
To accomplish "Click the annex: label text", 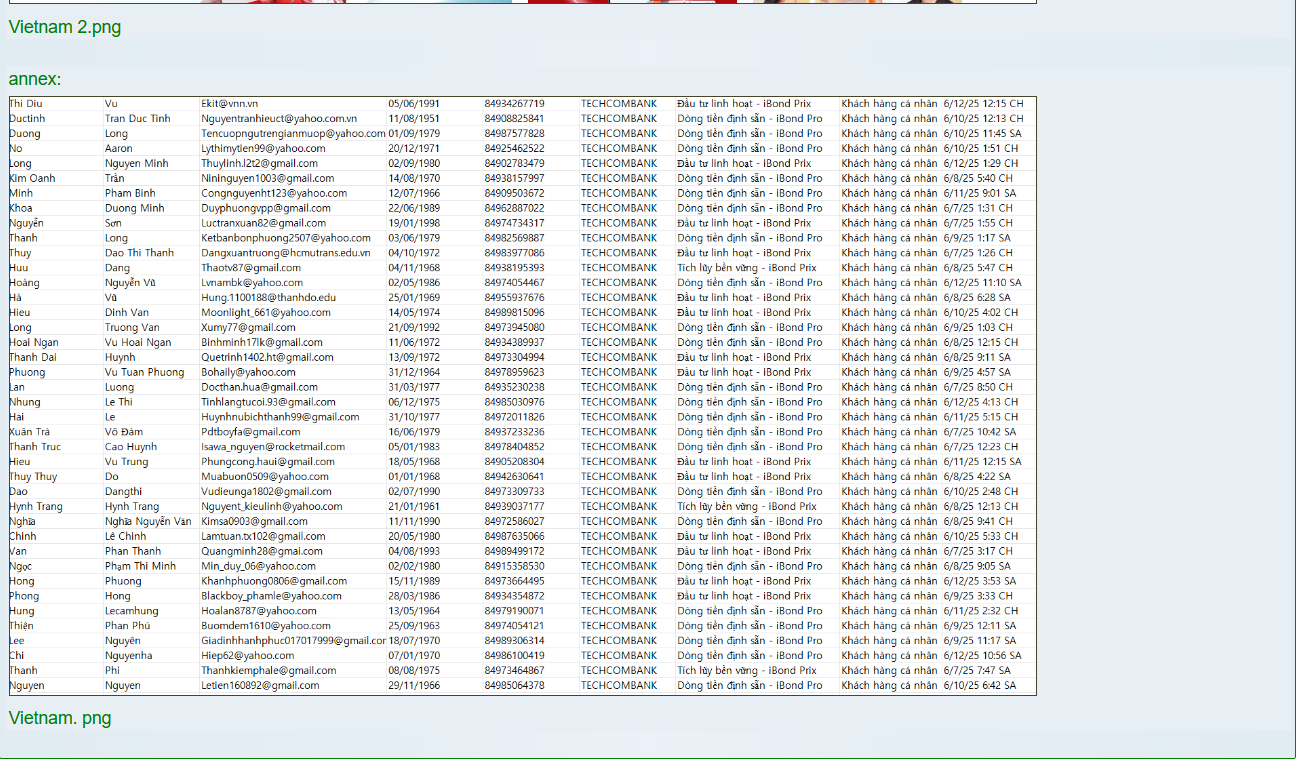I will click(x=35, y=79).
